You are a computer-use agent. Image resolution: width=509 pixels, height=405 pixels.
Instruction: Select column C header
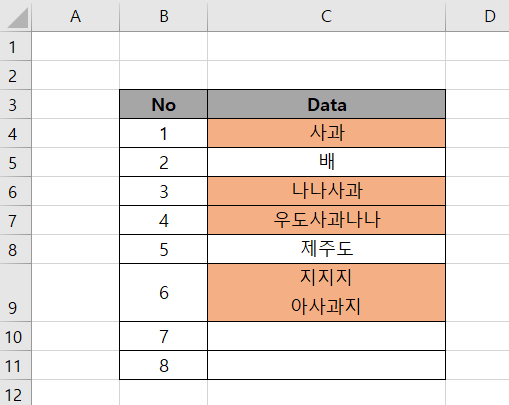pyautogui.click(x=326, y=16)
